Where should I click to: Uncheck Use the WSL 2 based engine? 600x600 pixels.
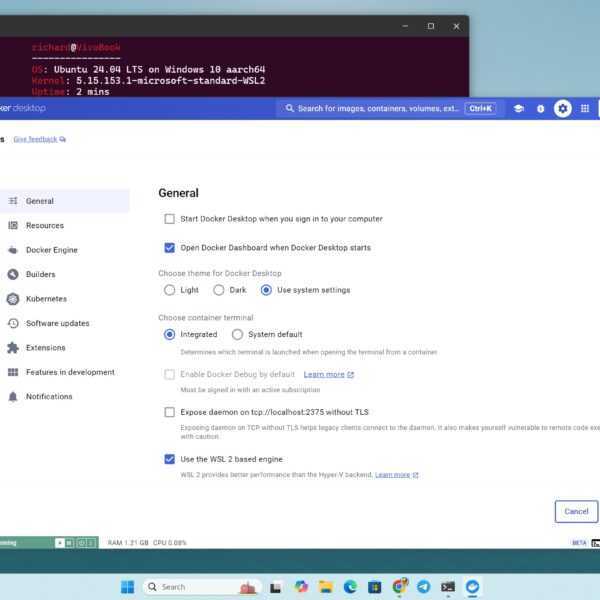(170, 459)
